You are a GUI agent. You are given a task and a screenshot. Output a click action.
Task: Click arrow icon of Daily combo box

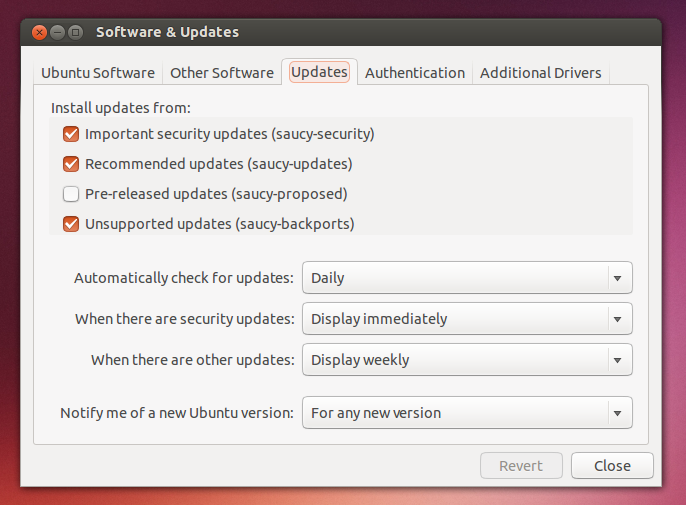617,278
